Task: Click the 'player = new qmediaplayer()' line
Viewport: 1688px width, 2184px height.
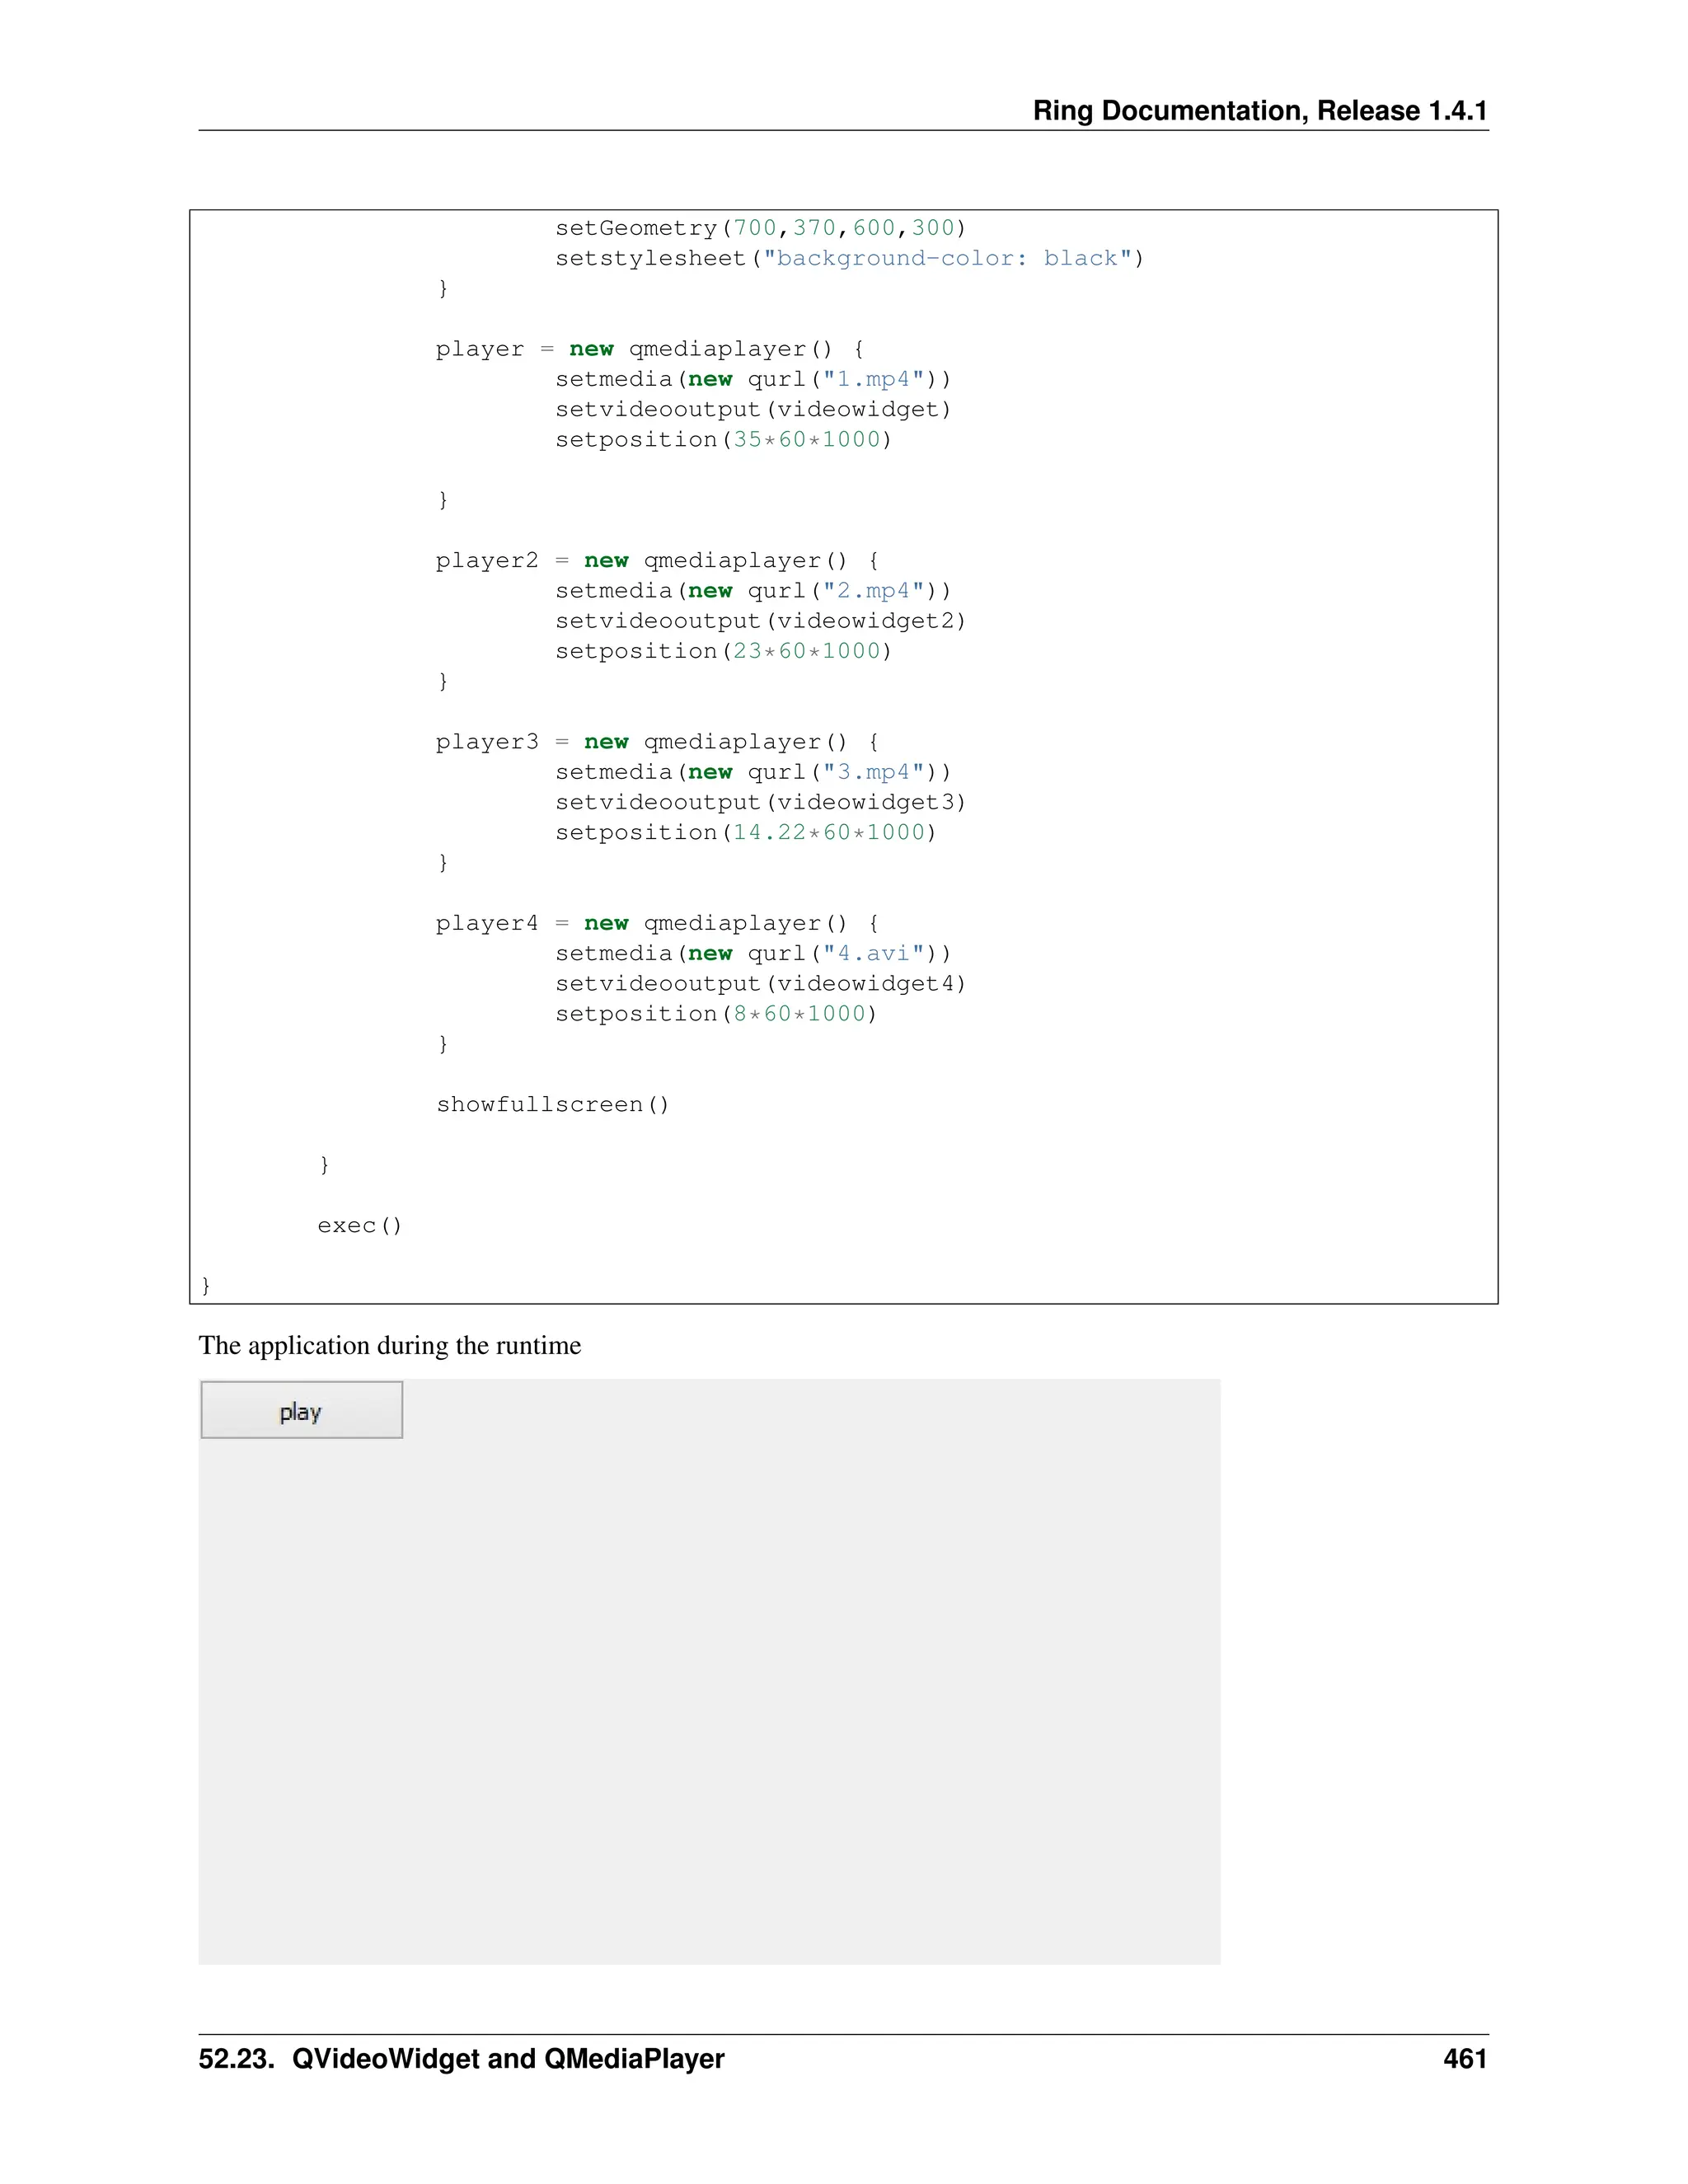Action: tap(650, 349)
